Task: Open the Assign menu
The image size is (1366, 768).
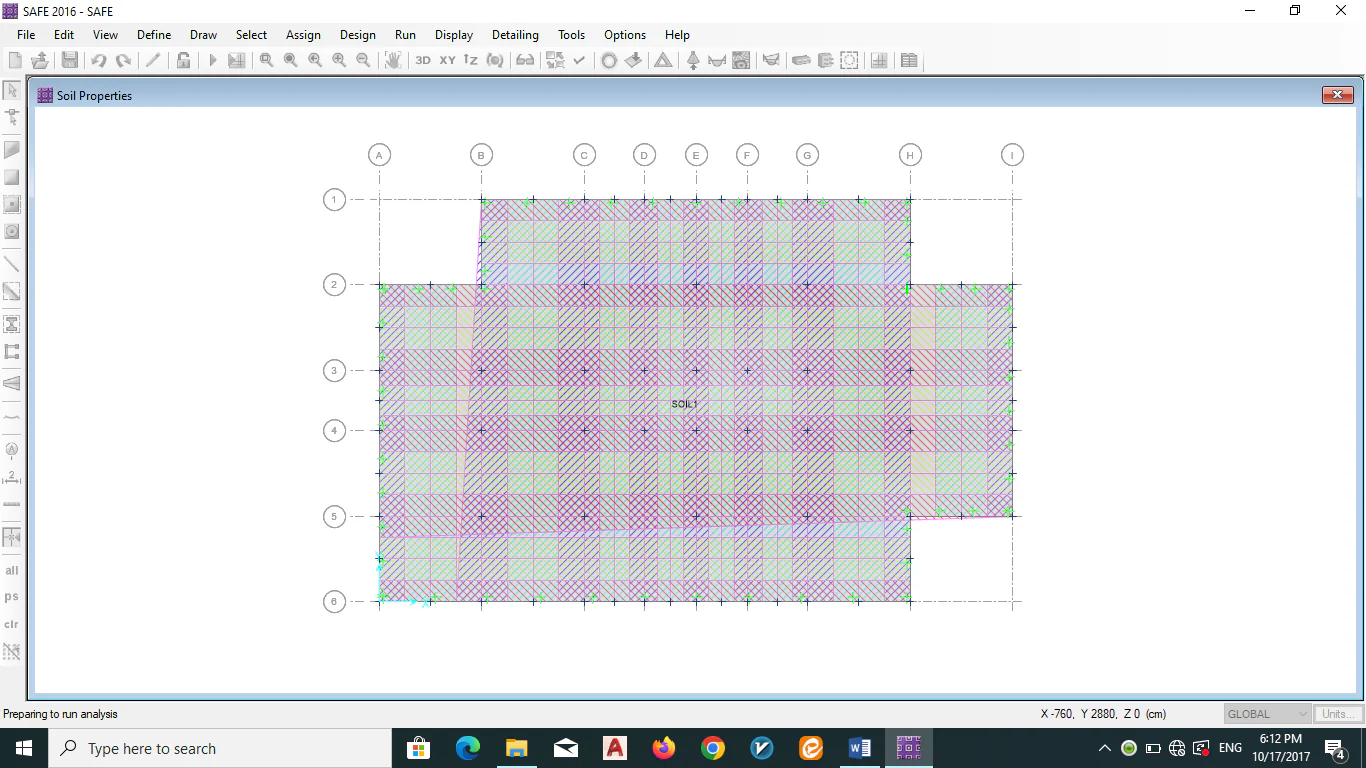Action: (303, 35)
